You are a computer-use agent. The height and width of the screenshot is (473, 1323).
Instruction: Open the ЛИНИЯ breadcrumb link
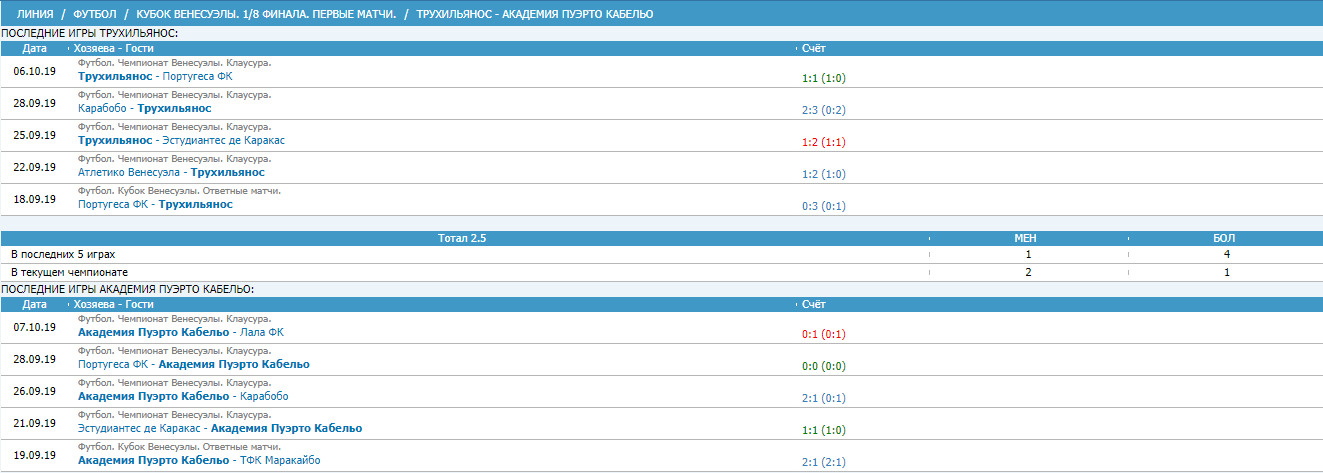click(x=35, y=14)
